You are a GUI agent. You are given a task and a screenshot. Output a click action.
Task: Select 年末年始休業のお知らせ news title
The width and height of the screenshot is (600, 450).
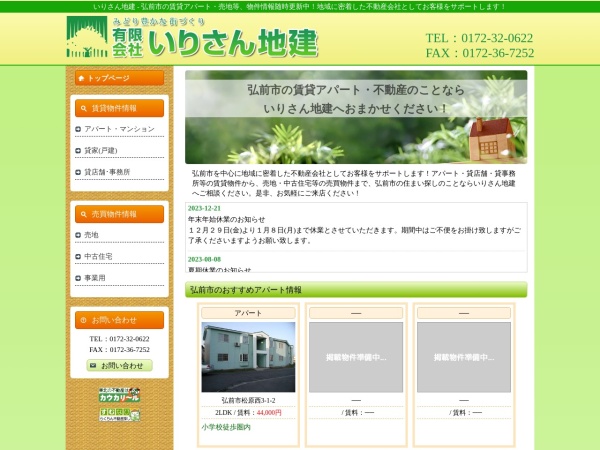[x=227, y=219]
